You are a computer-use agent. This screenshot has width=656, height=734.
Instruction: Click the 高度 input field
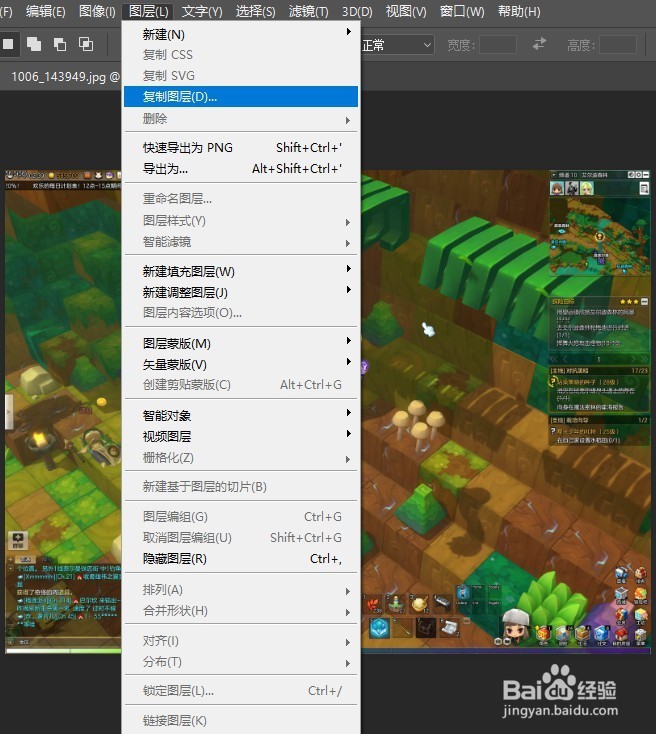pos(618,45)
